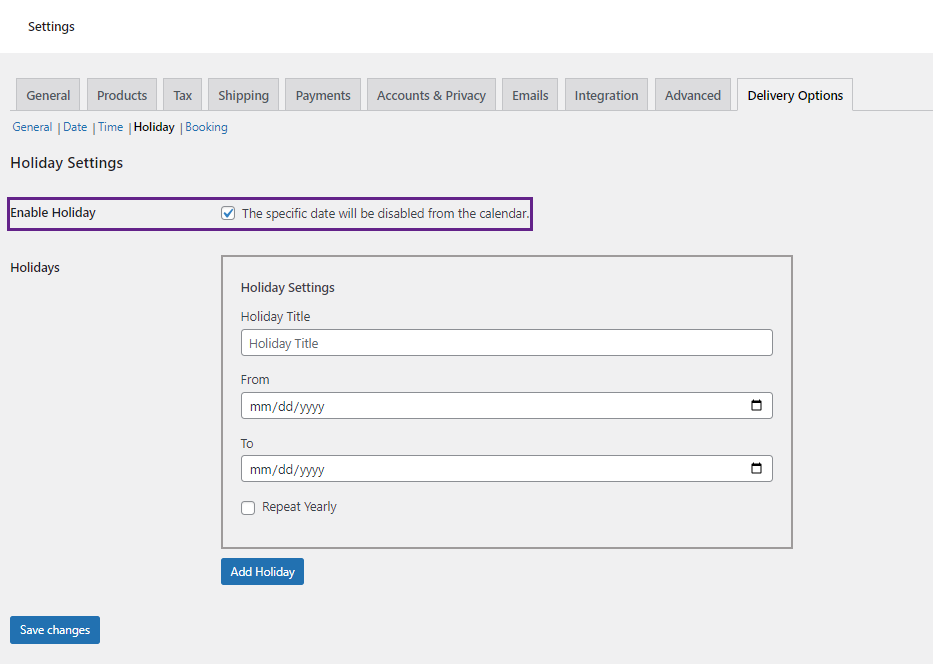
Task: Open calendar picker icon in To field
Action: pos(756,468)
